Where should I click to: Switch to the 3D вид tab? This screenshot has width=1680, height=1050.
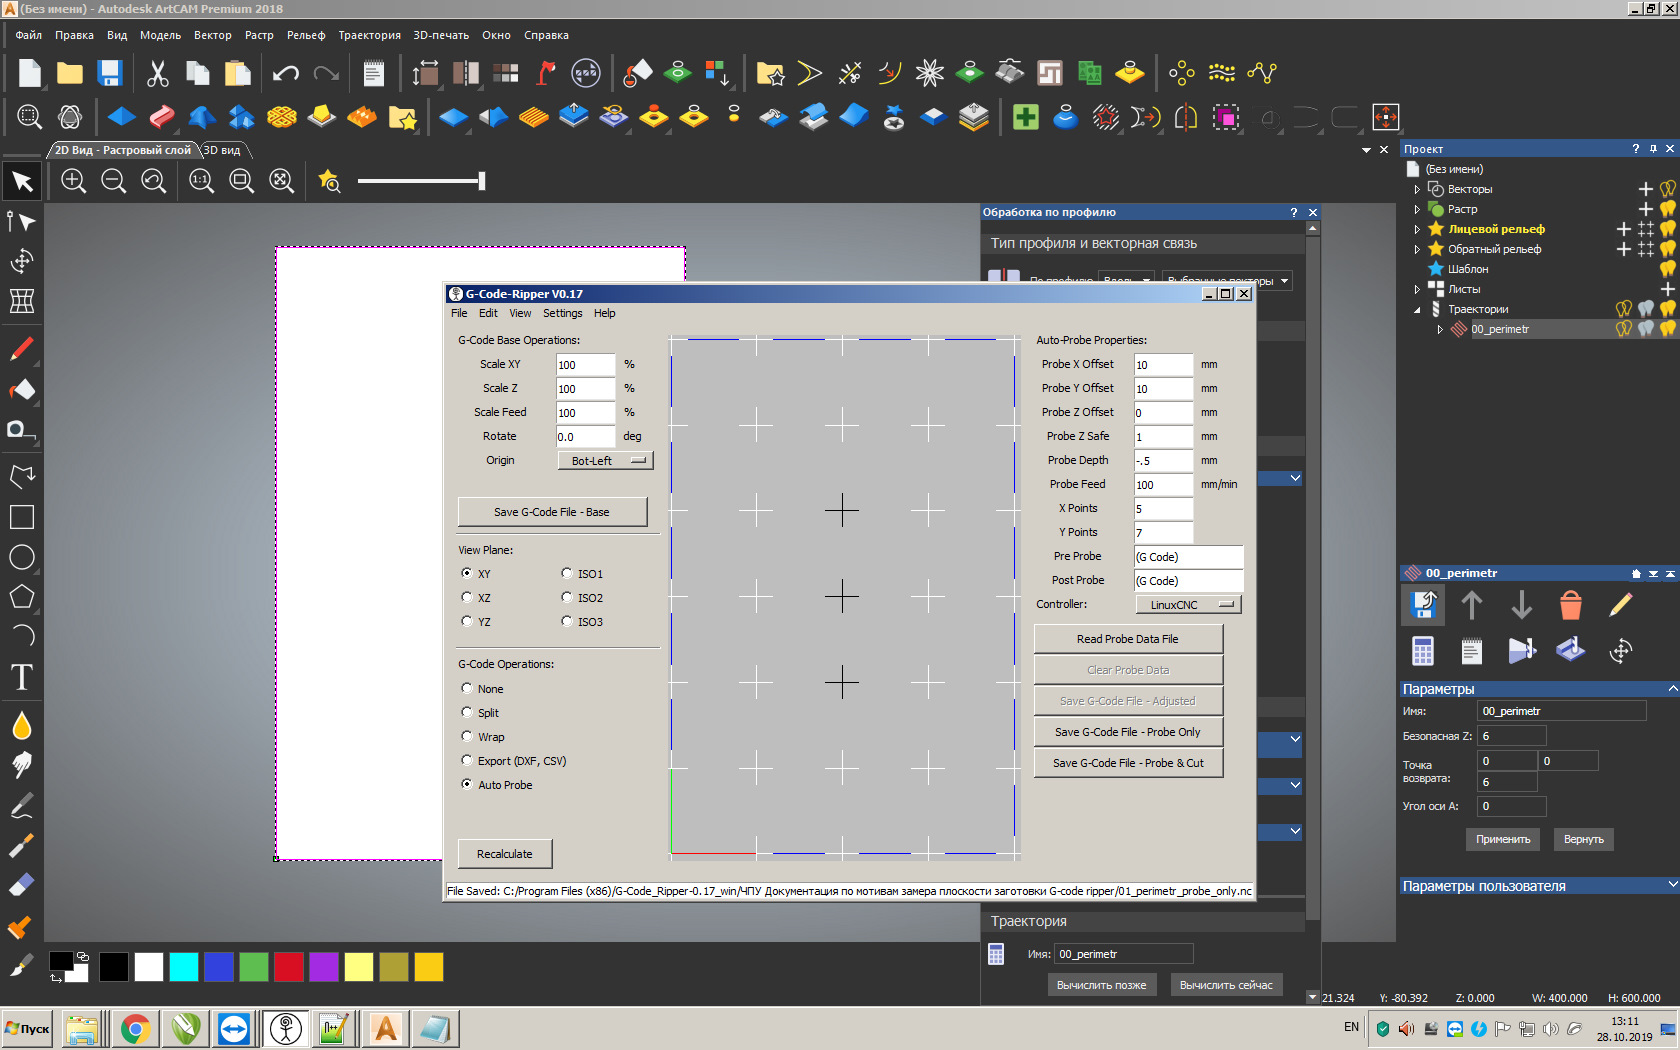[x=223, y=150]
